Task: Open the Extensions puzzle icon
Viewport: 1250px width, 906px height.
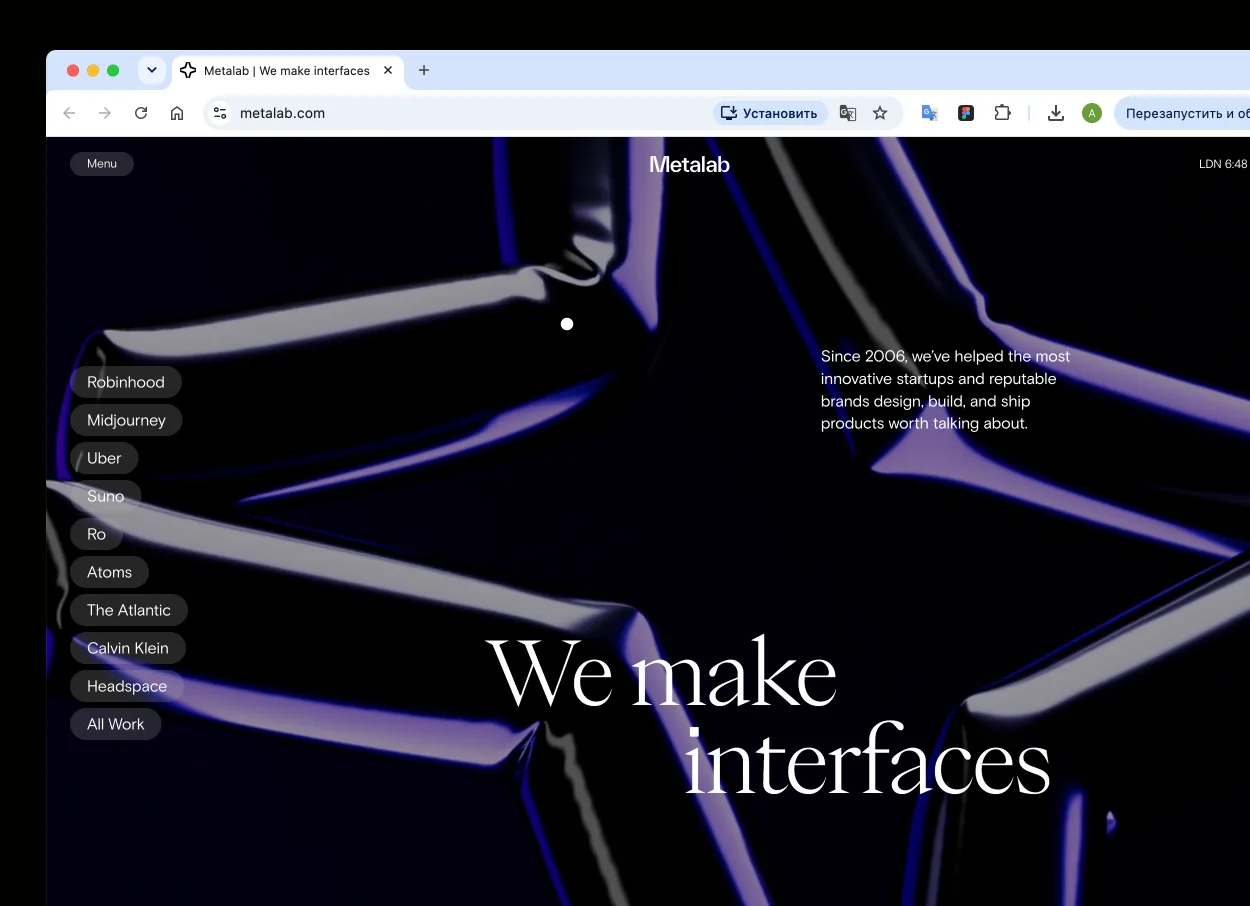Action: pos(1002,113)
